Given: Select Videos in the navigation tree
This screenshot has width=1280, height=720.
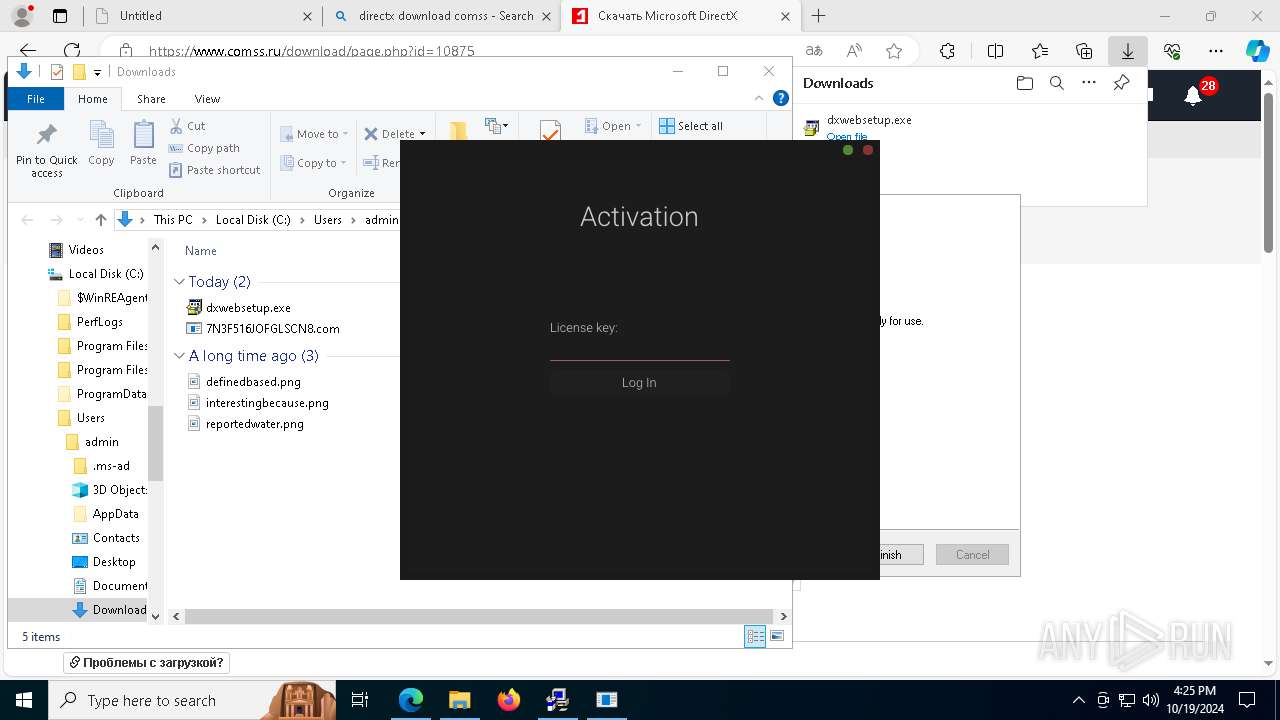Looking at the screenshot, I should coord(85,250).
